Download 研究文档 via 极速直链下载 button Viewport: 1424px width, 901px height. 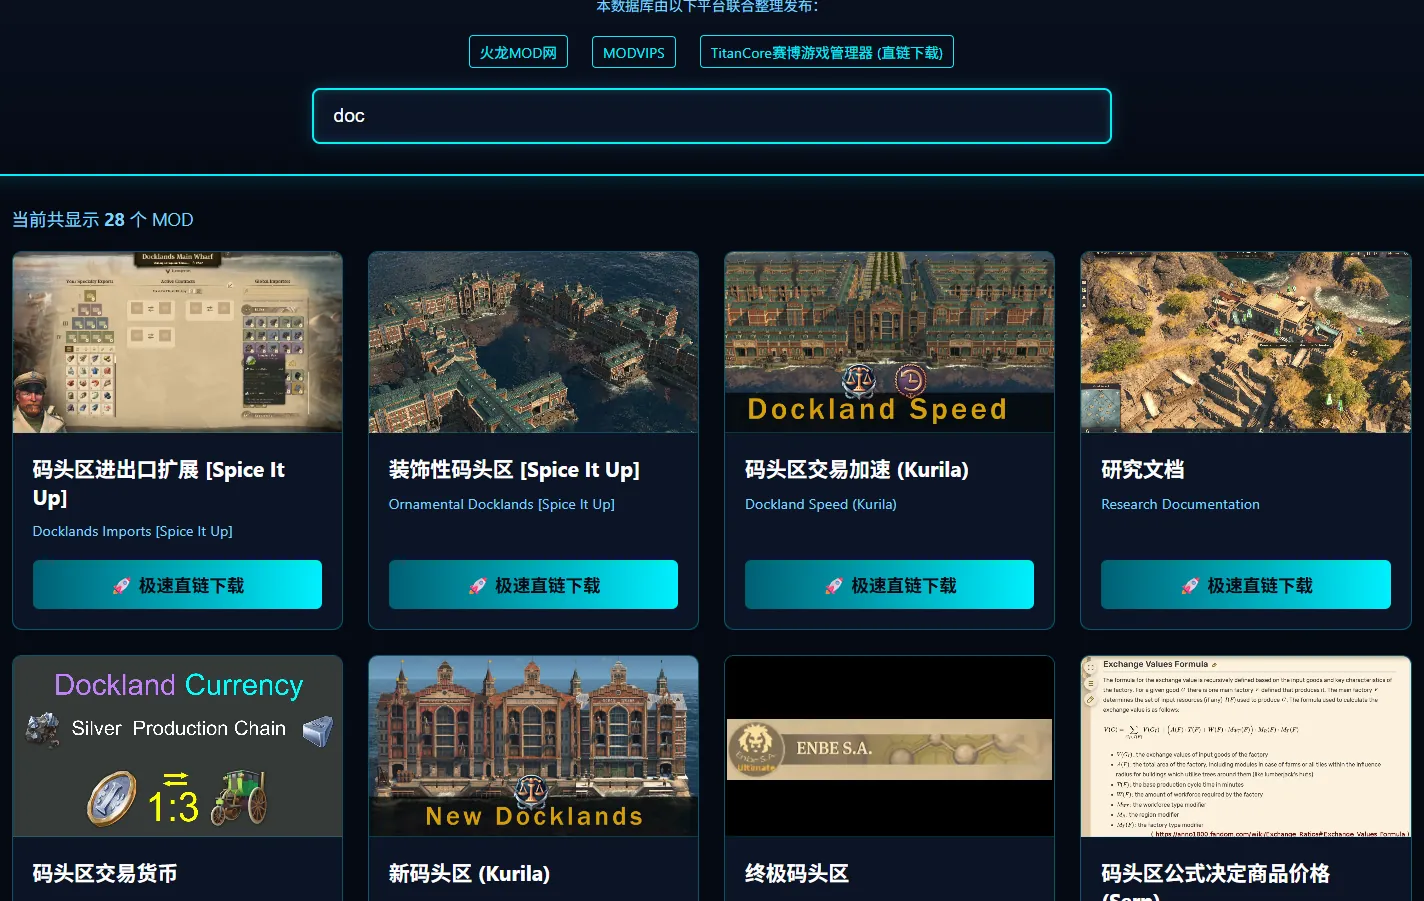coord(1245,585)
